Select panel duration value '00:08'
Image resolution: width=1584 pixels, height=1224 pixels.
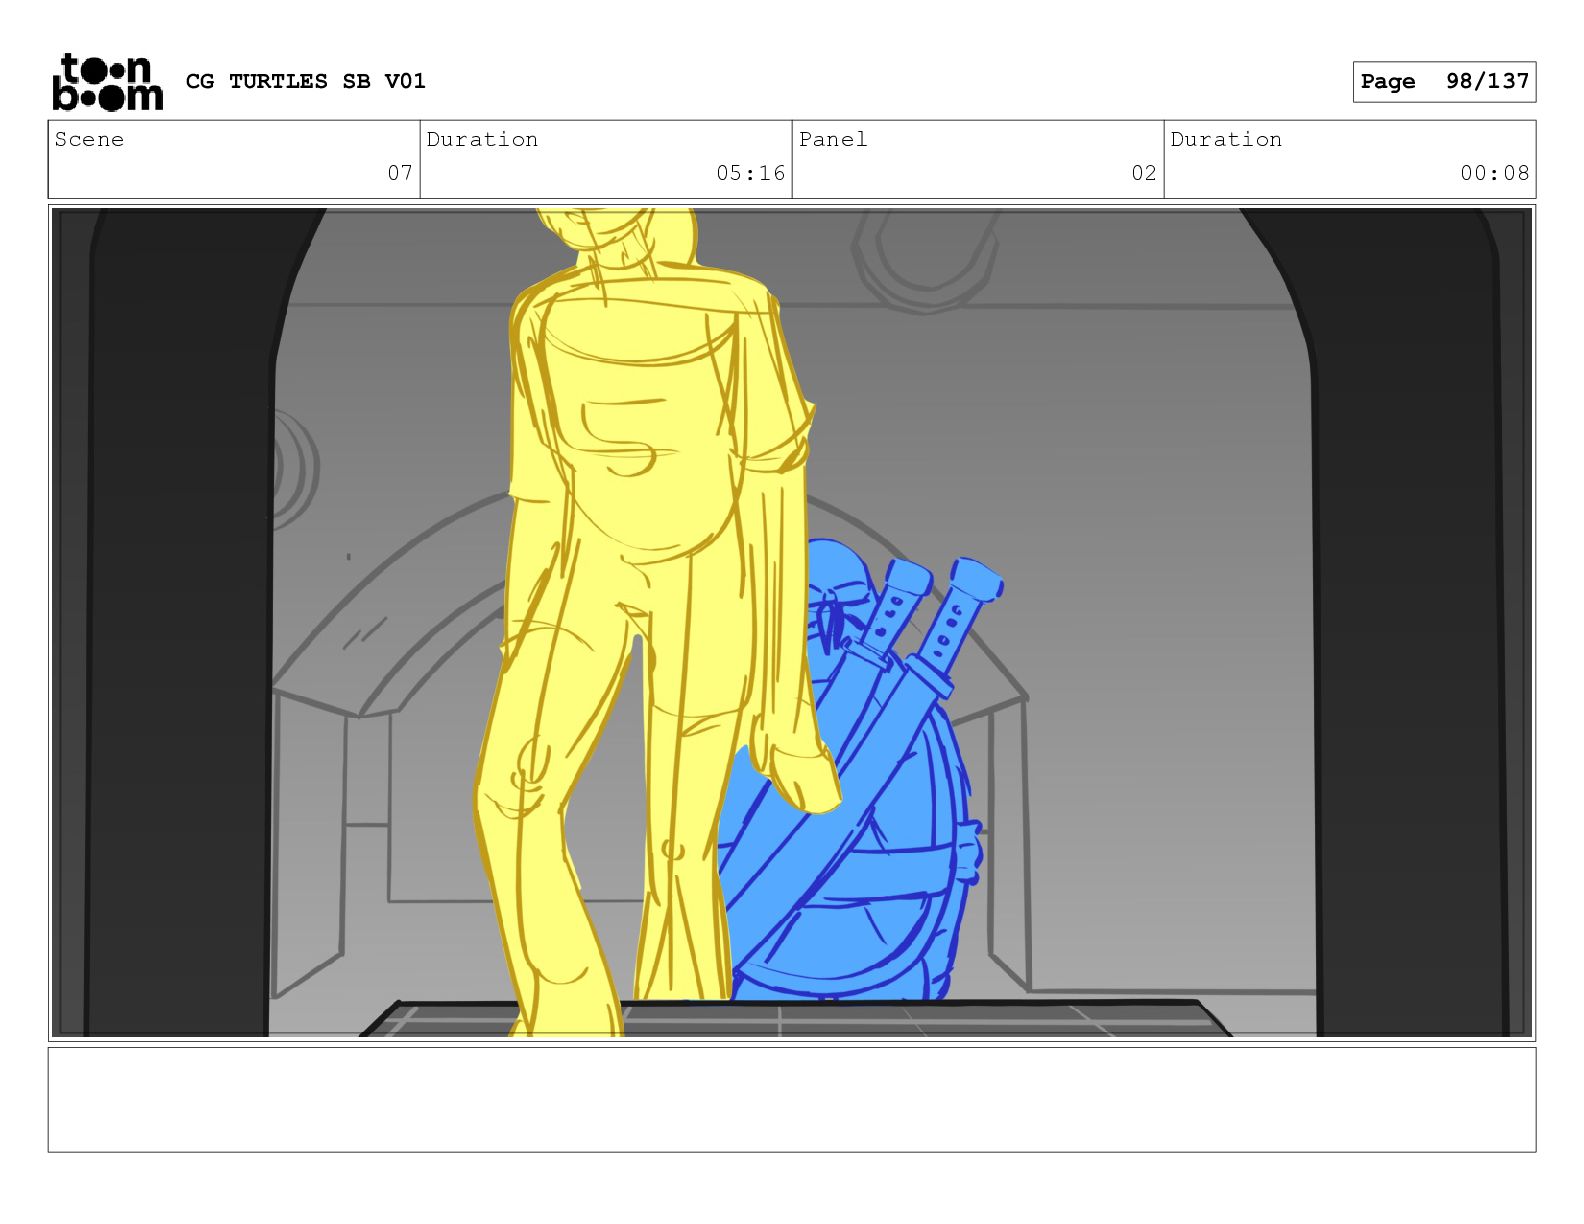point(1494,173)
